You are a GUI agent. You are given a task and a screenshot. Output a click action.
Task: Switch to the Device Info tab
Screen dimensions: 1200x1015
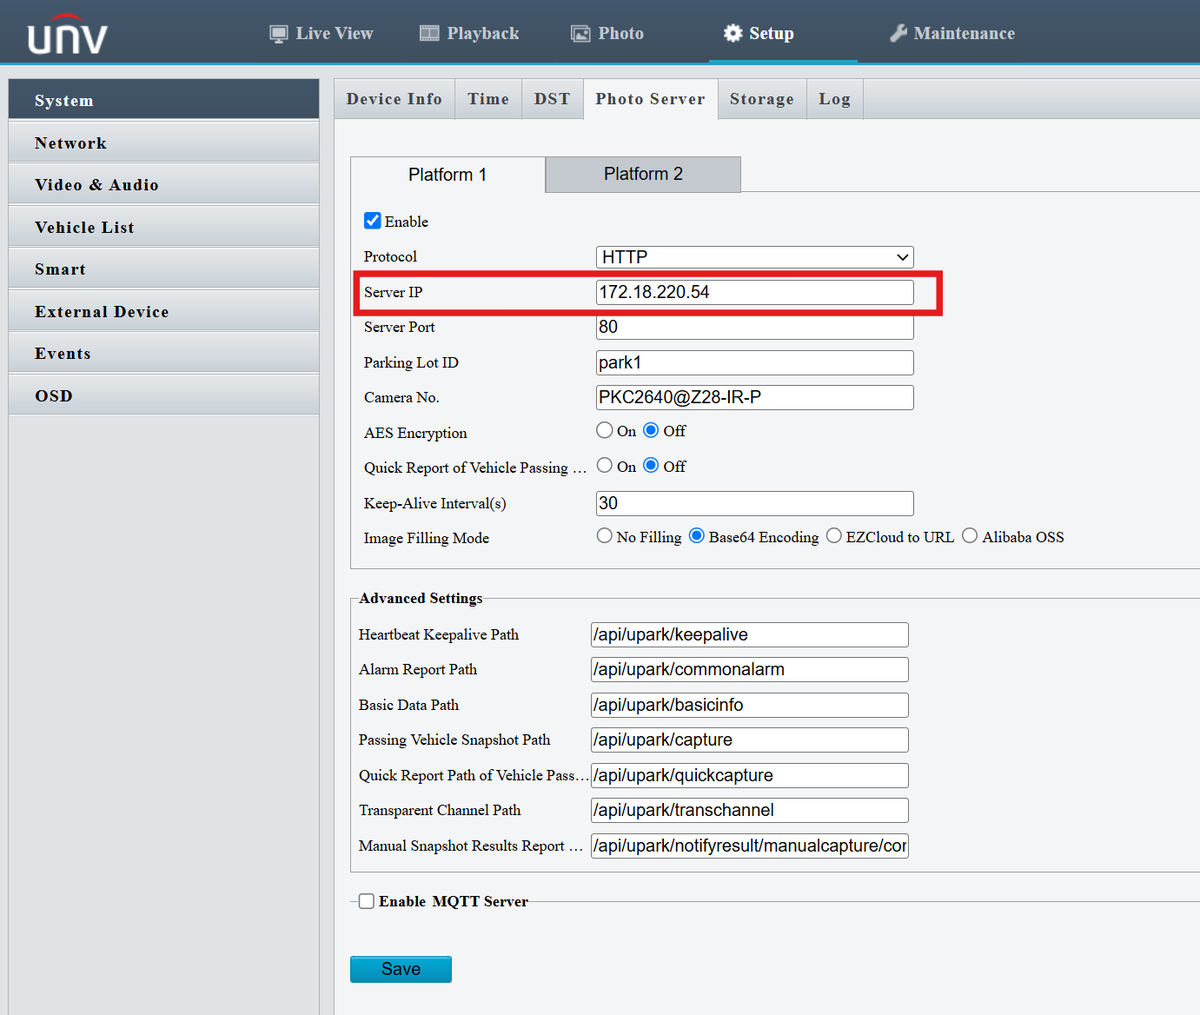click(x=394, y=99)
